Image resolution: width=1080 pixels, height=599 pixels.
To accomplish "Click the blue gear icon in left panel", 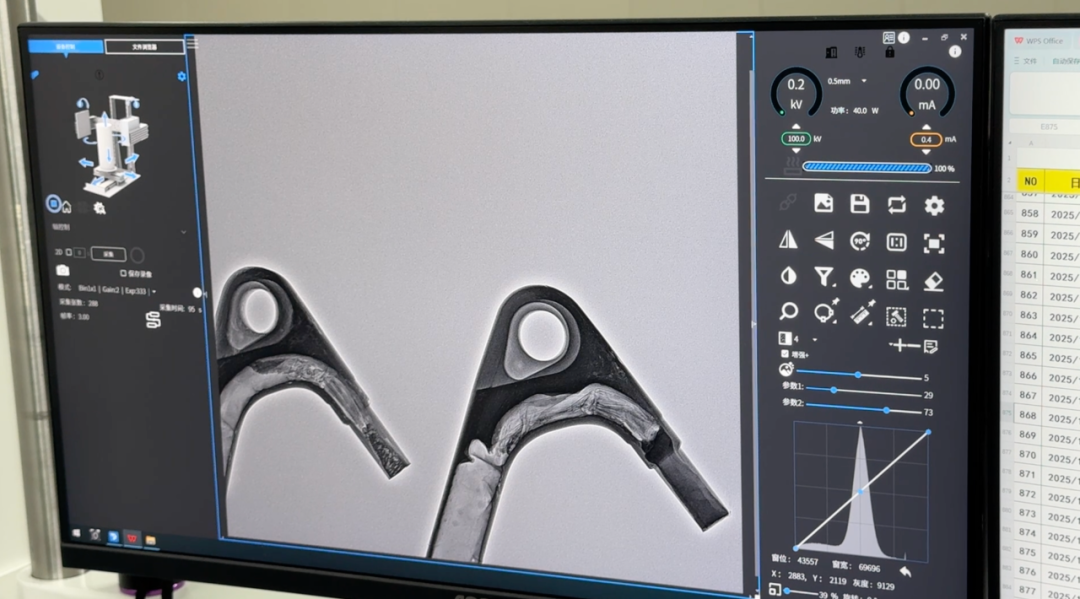I will (181, 76).
